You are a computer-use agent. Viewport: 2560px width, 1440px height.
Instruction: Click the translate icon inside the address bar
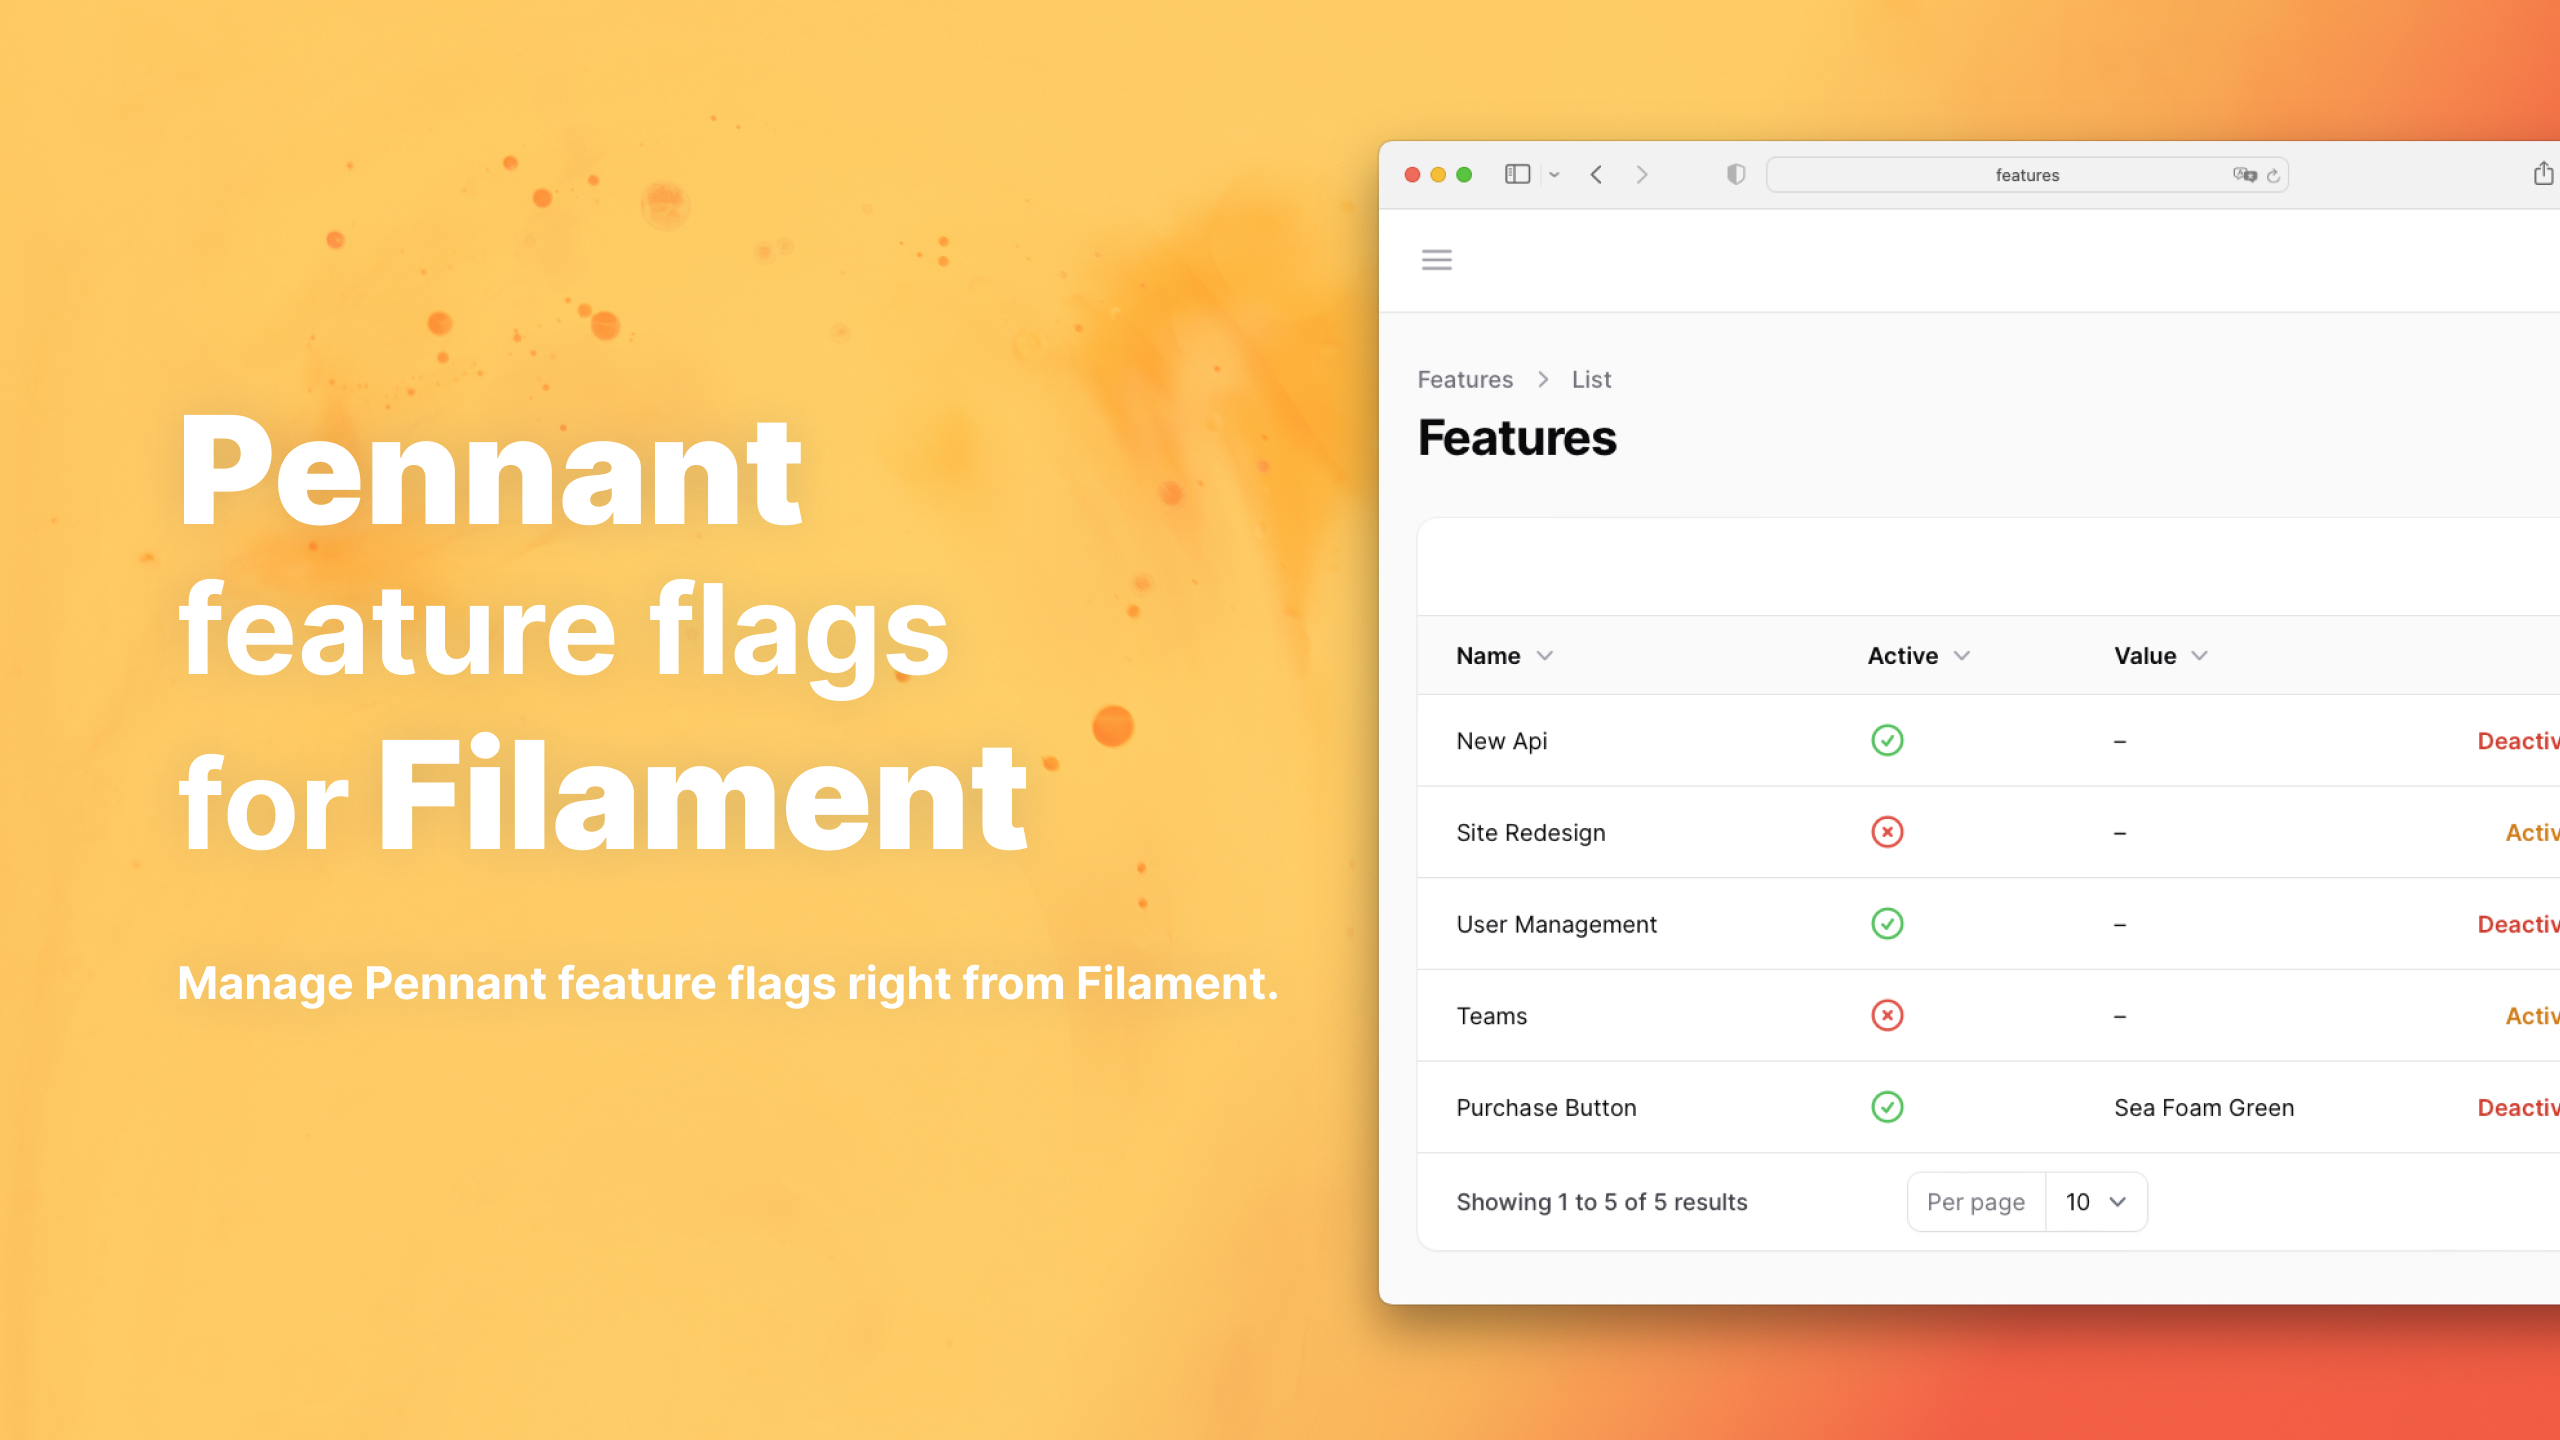(x=2245, y=174)
